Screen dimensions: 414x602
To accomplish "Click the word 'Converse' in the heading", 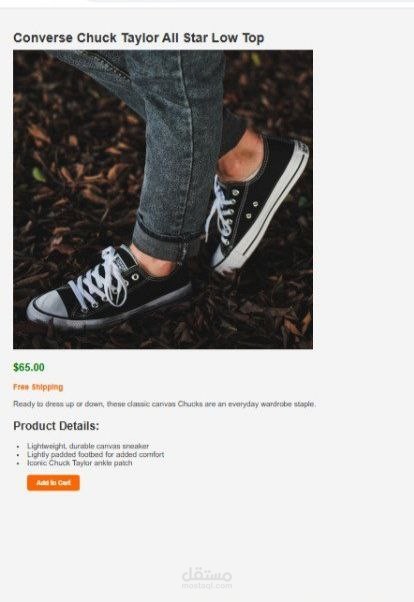I will [43, 38].
